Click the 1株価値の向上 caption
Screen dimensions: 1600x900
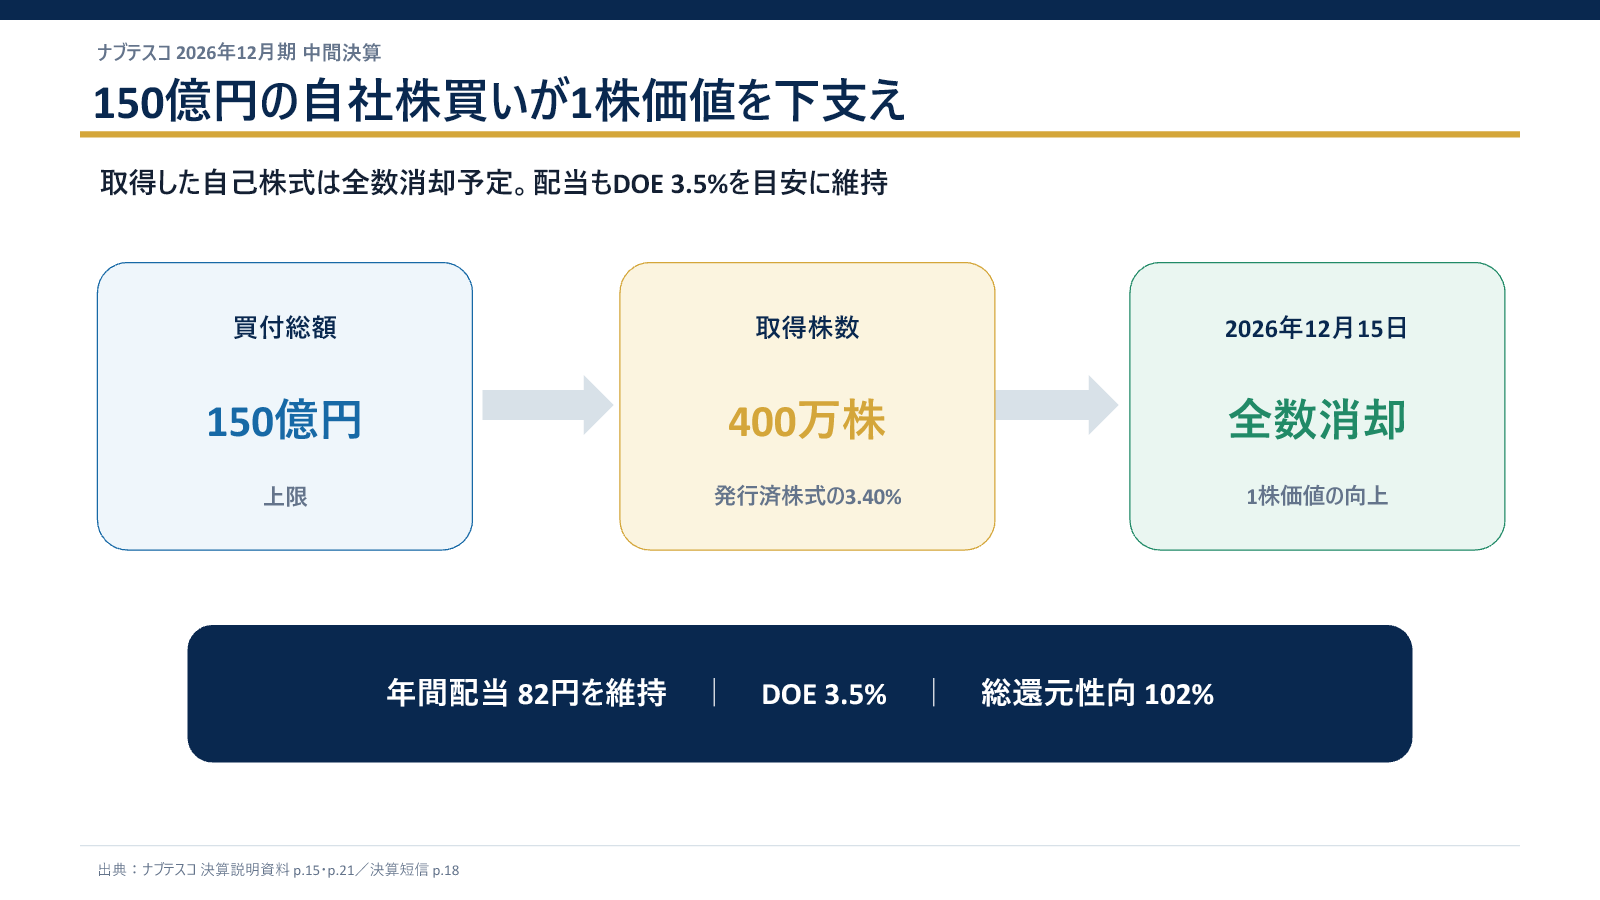[1317, 496]
